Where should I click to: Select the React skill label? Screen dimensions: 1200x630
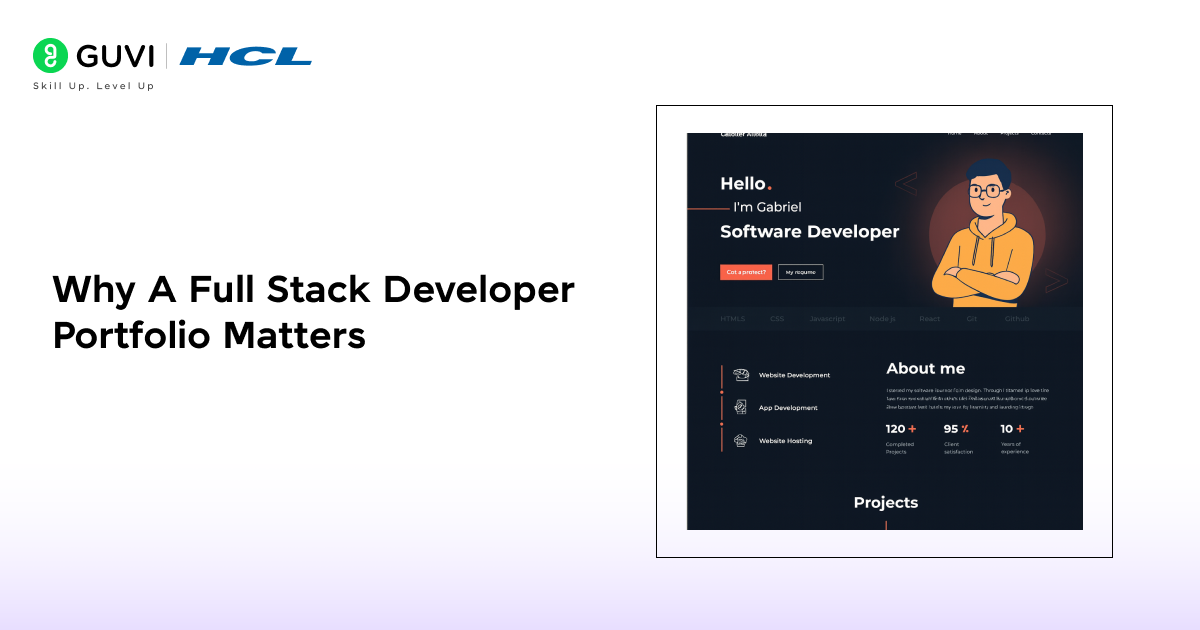click(x=929, y=319)
